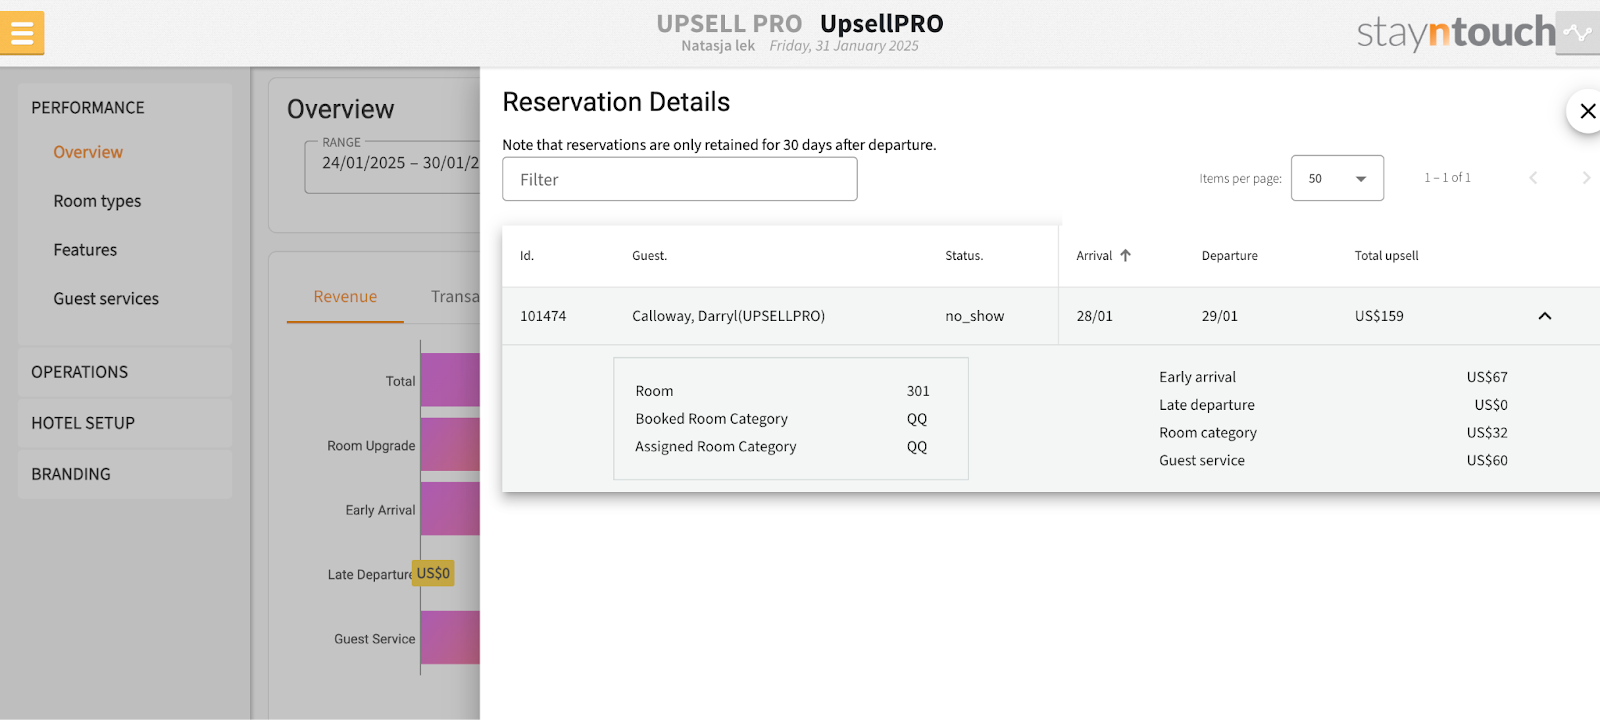This screenshot has width=1600, height=720.
Task: Click the Booked Room Category label
Action: [x=711, y=419]
